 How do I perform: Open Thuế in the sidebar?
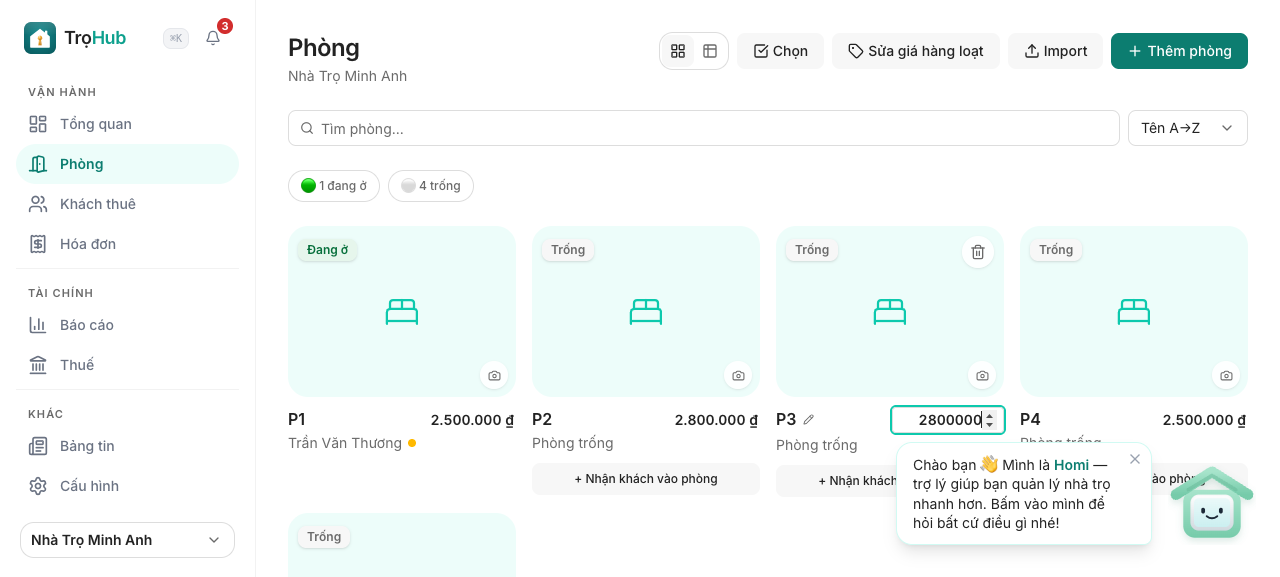tap(128, 365)
